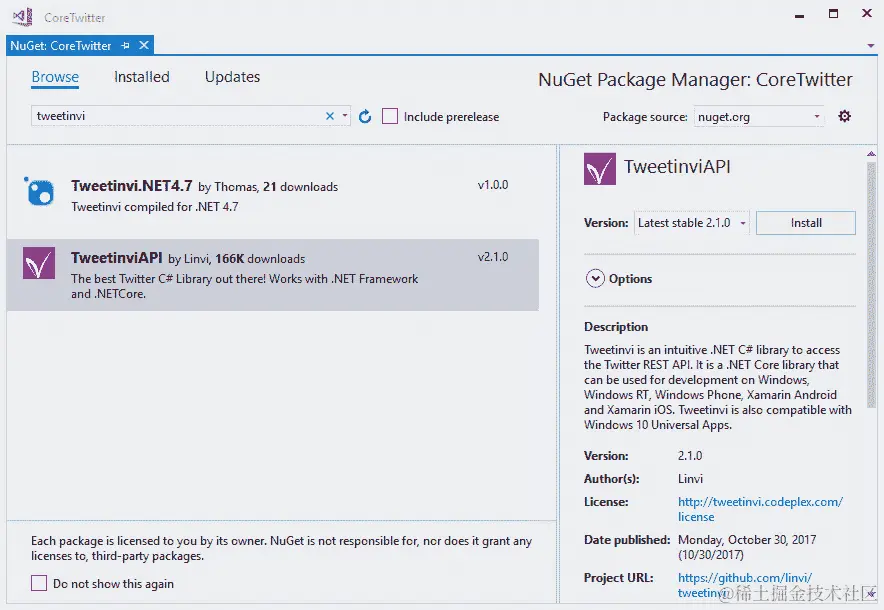Click the NuGet Package Manager: CoreTwitter title
Image resolution: width=884 pixels, height=610 pixels.
695,79
